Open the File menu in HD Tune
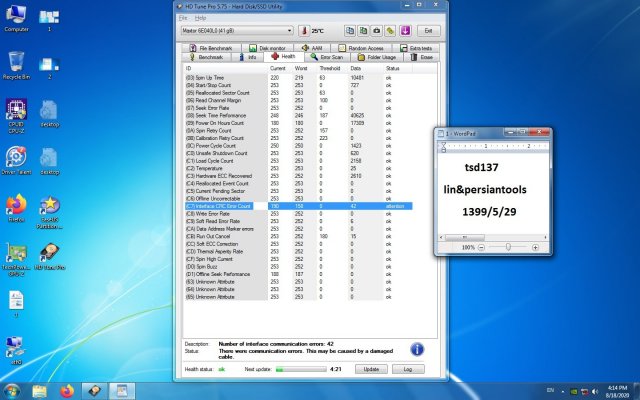This screenshot has width=640, height=400. pos(184,18)
